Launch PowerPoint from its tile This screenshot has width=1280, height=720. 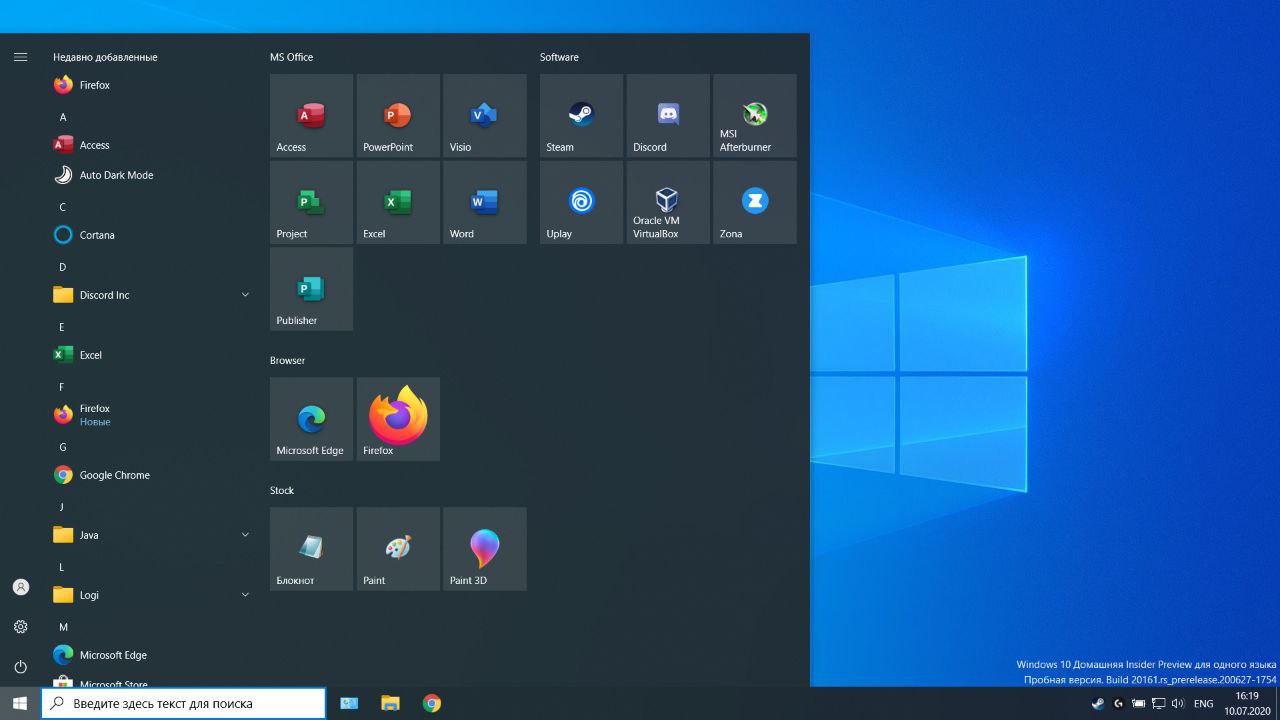[x=398, y=115]
